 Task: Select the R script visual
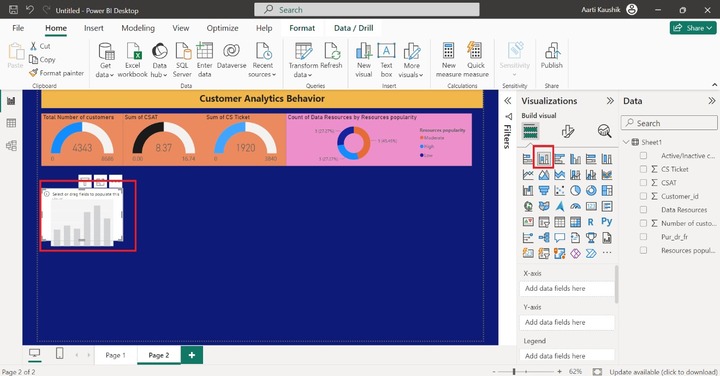coord(591,222)
